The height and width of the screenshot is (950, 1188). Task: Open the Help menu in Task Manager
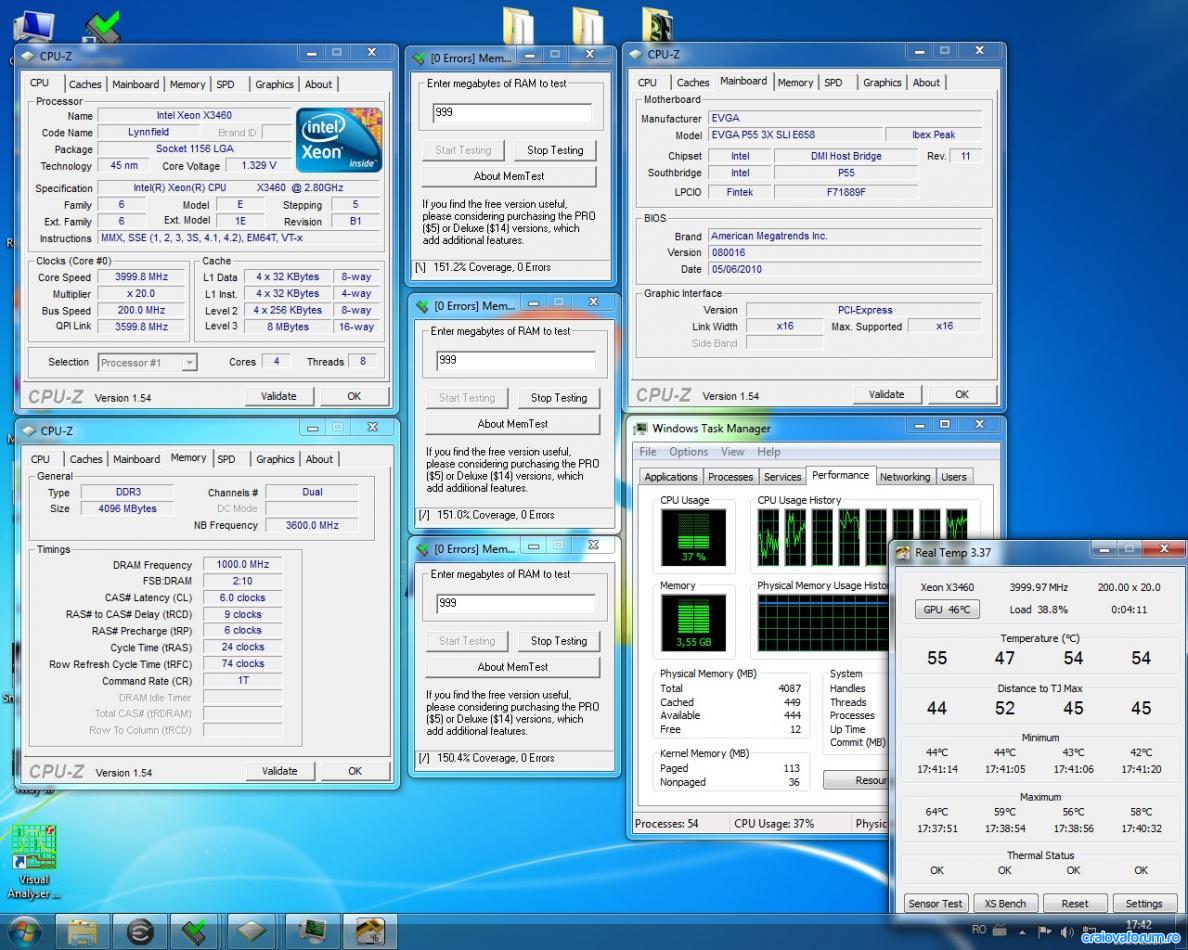pyautogui.click(x=768, y=452)
